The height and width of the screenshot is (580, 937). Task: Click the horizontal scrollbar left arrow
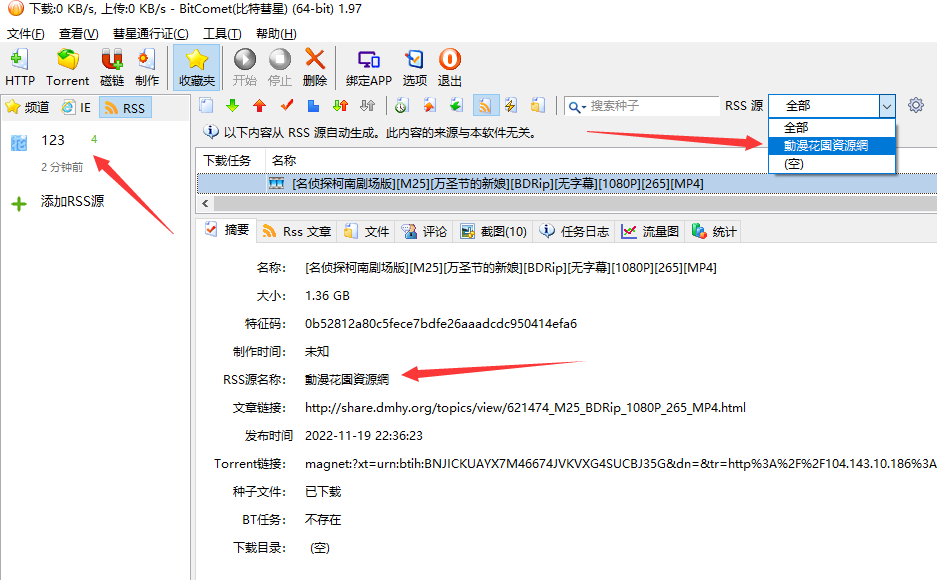click(x=205, y=203)
